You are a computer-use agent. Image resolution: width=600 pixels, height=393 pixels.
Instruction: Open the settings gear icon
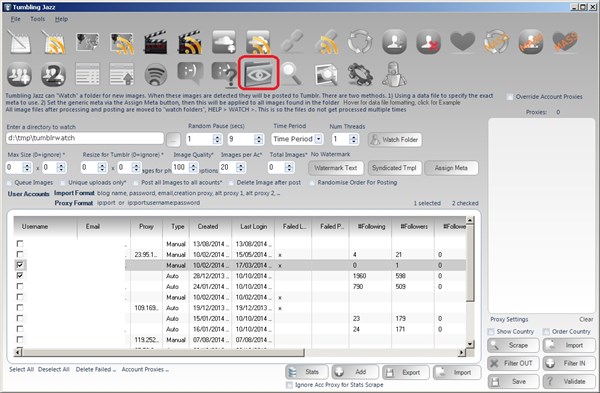coord(360,75)
